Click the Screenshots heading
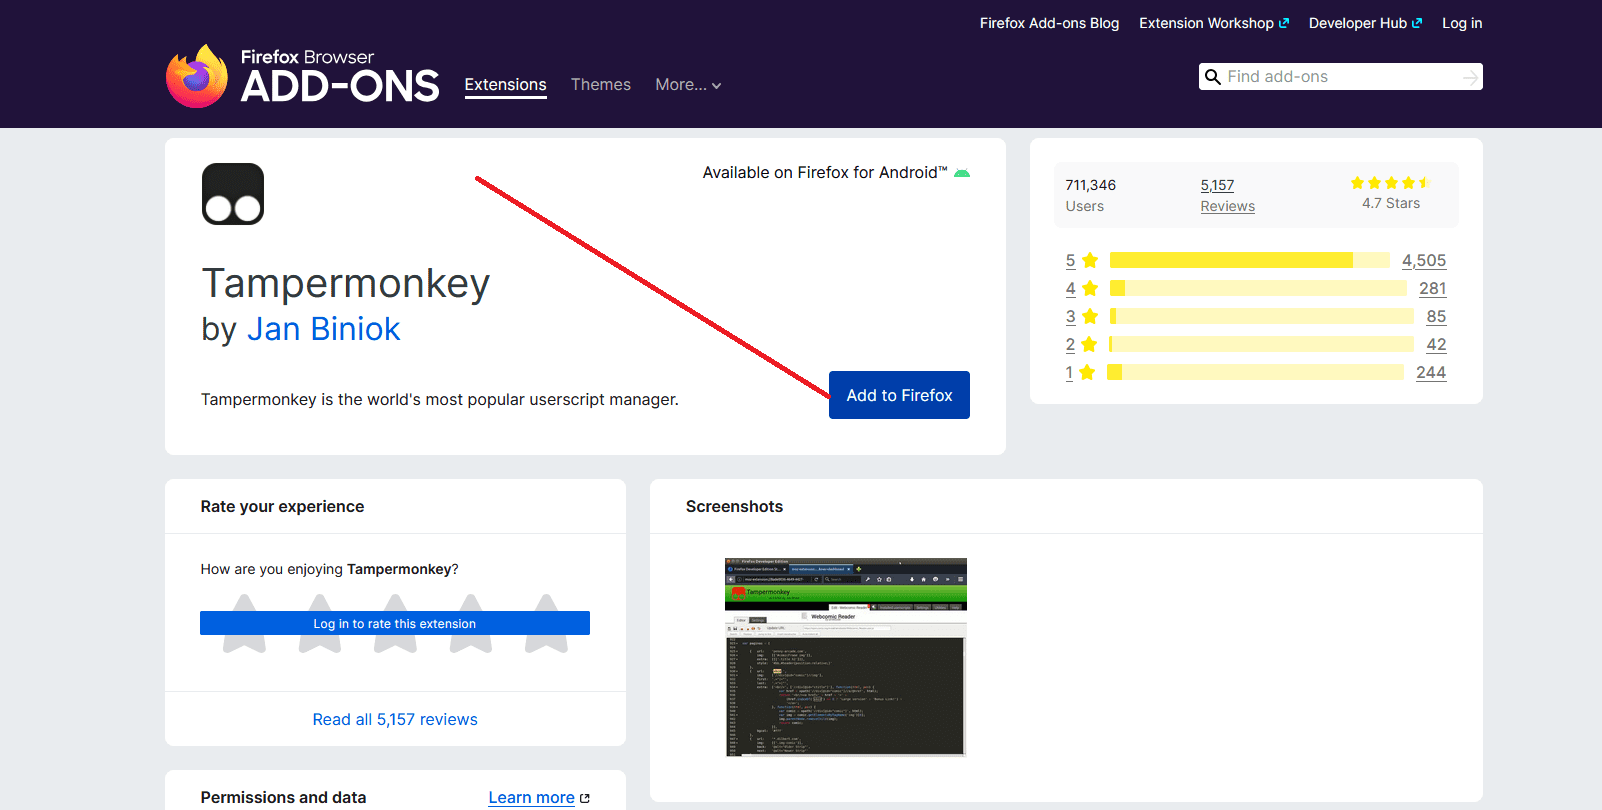The height and width of the screenshot is (810, 1602). 734,506
